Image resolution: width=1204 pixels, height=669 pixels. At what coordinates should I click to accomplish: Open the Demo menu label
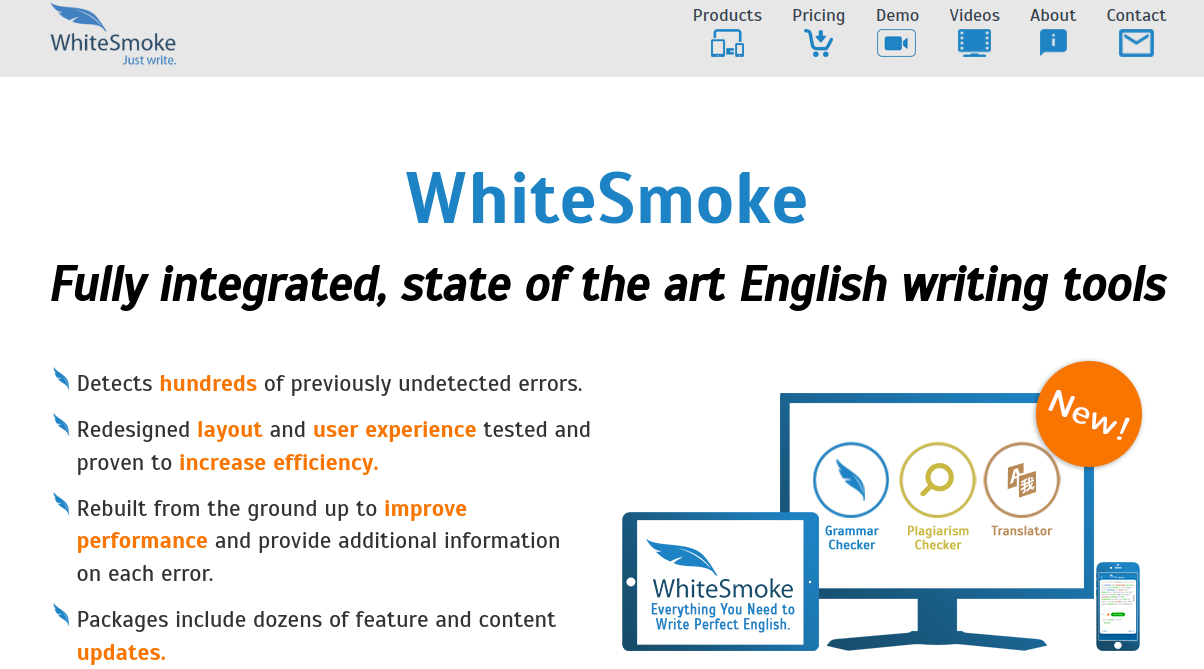(x=897, y=15)
